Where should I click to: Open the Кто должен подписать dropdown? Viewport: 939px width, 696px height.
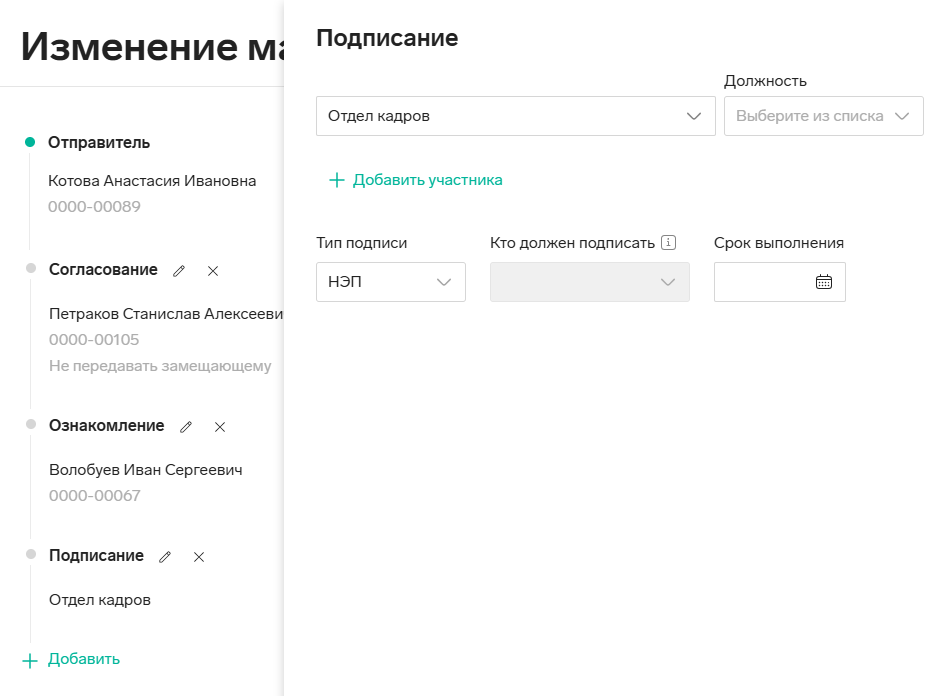(x=589, y=282)
